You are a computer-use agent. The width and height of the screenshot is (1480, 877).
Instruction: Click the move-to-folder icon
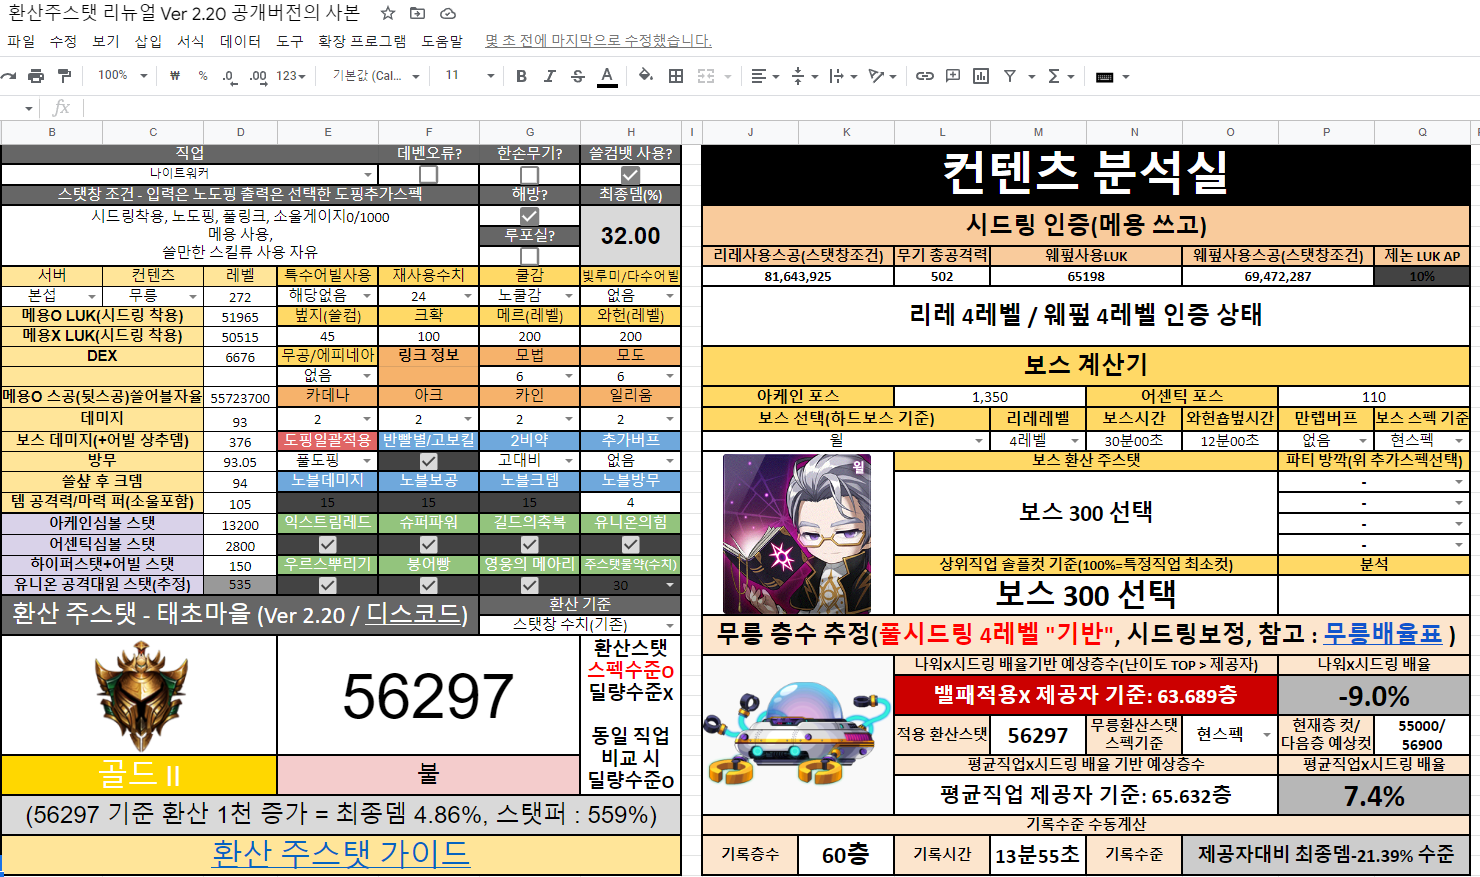point(417,13)
